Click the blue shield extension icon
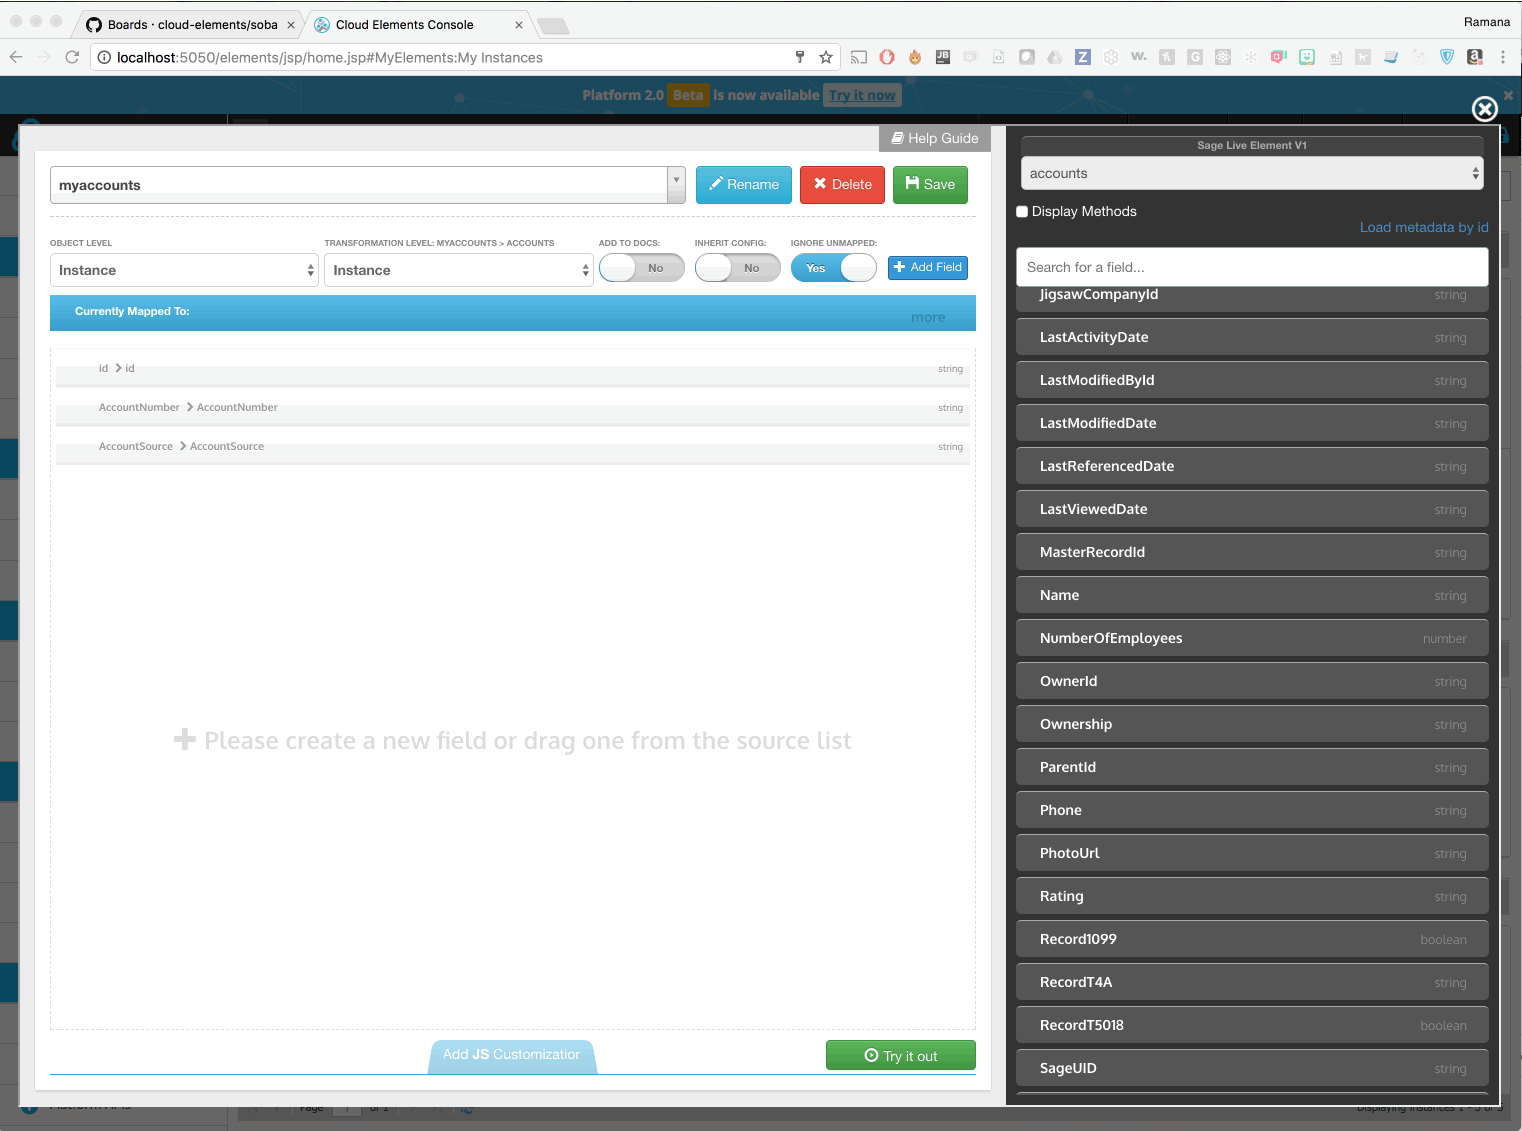The width and height of the screenshot is (1522, 1131). (1447, 57)
